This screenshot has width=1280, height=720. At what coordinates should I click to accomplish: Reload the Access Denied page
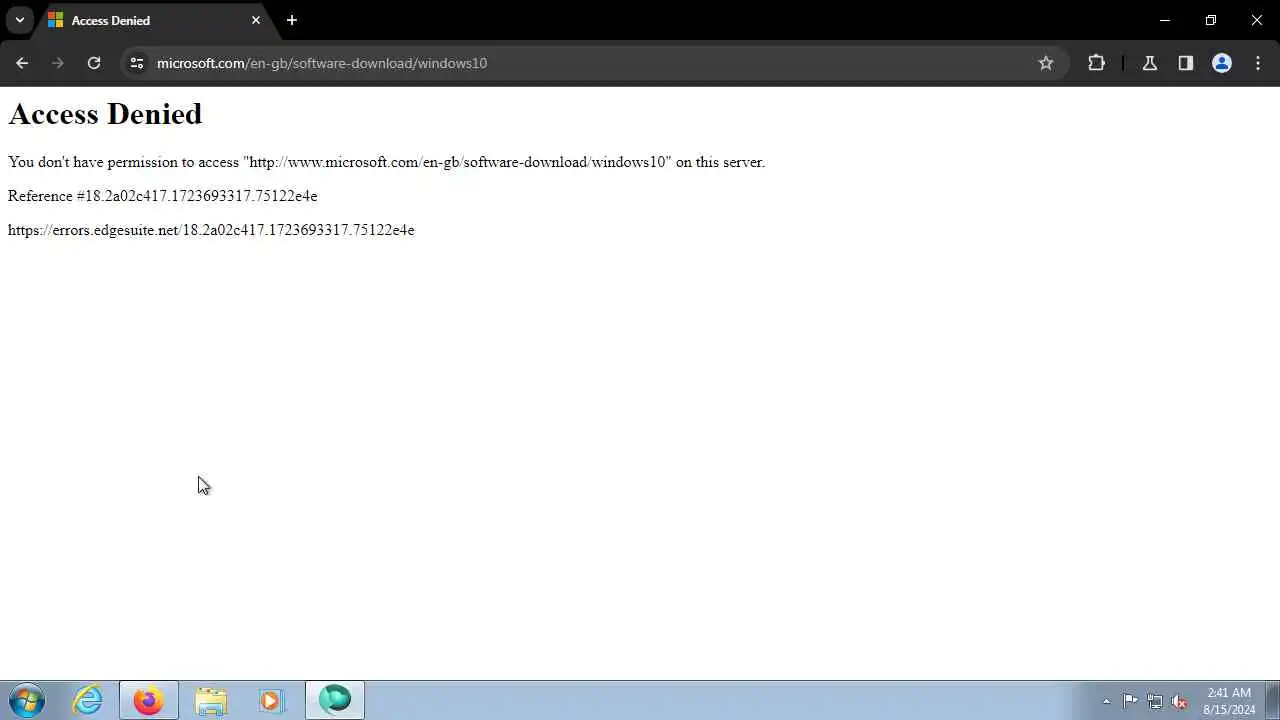(x=94, y=63)
